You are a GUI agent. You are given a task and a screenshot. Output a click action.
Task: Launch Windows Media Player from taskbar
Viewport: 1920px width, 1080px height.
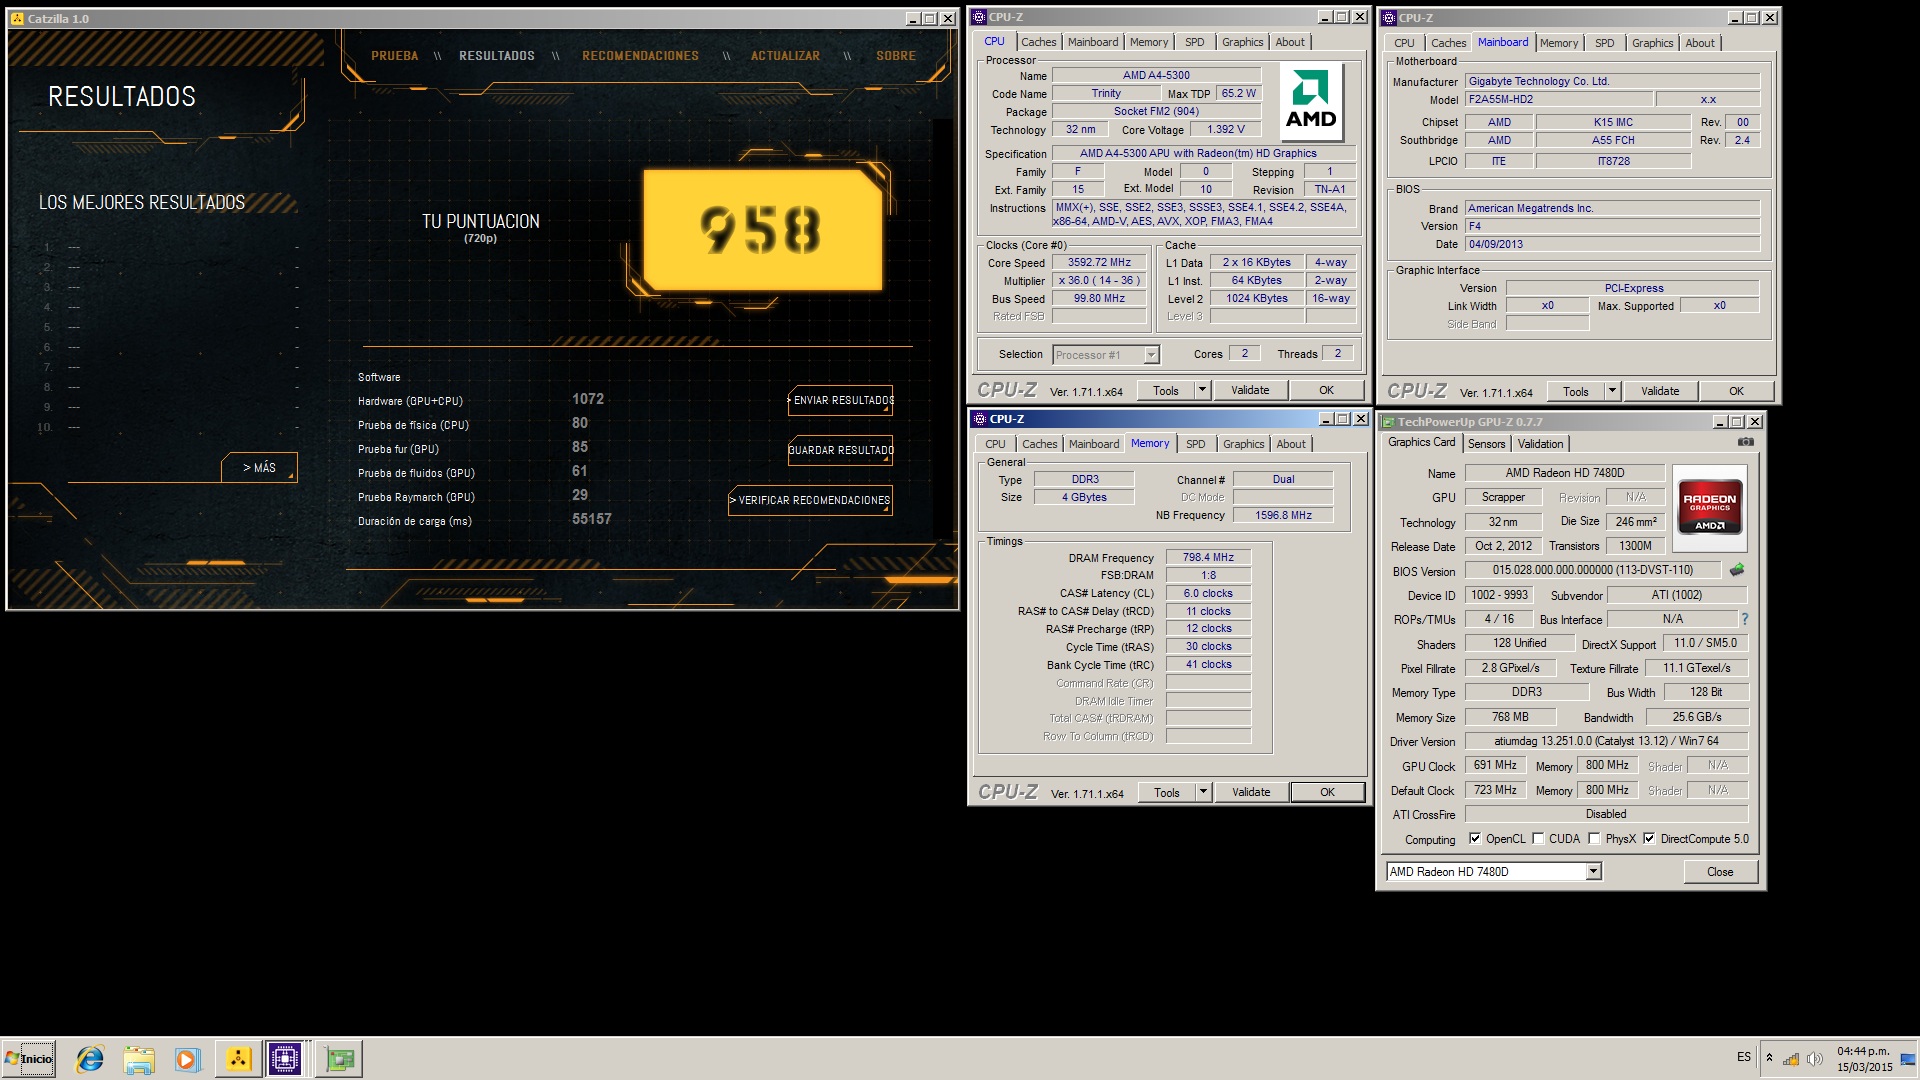point(187,1059)
